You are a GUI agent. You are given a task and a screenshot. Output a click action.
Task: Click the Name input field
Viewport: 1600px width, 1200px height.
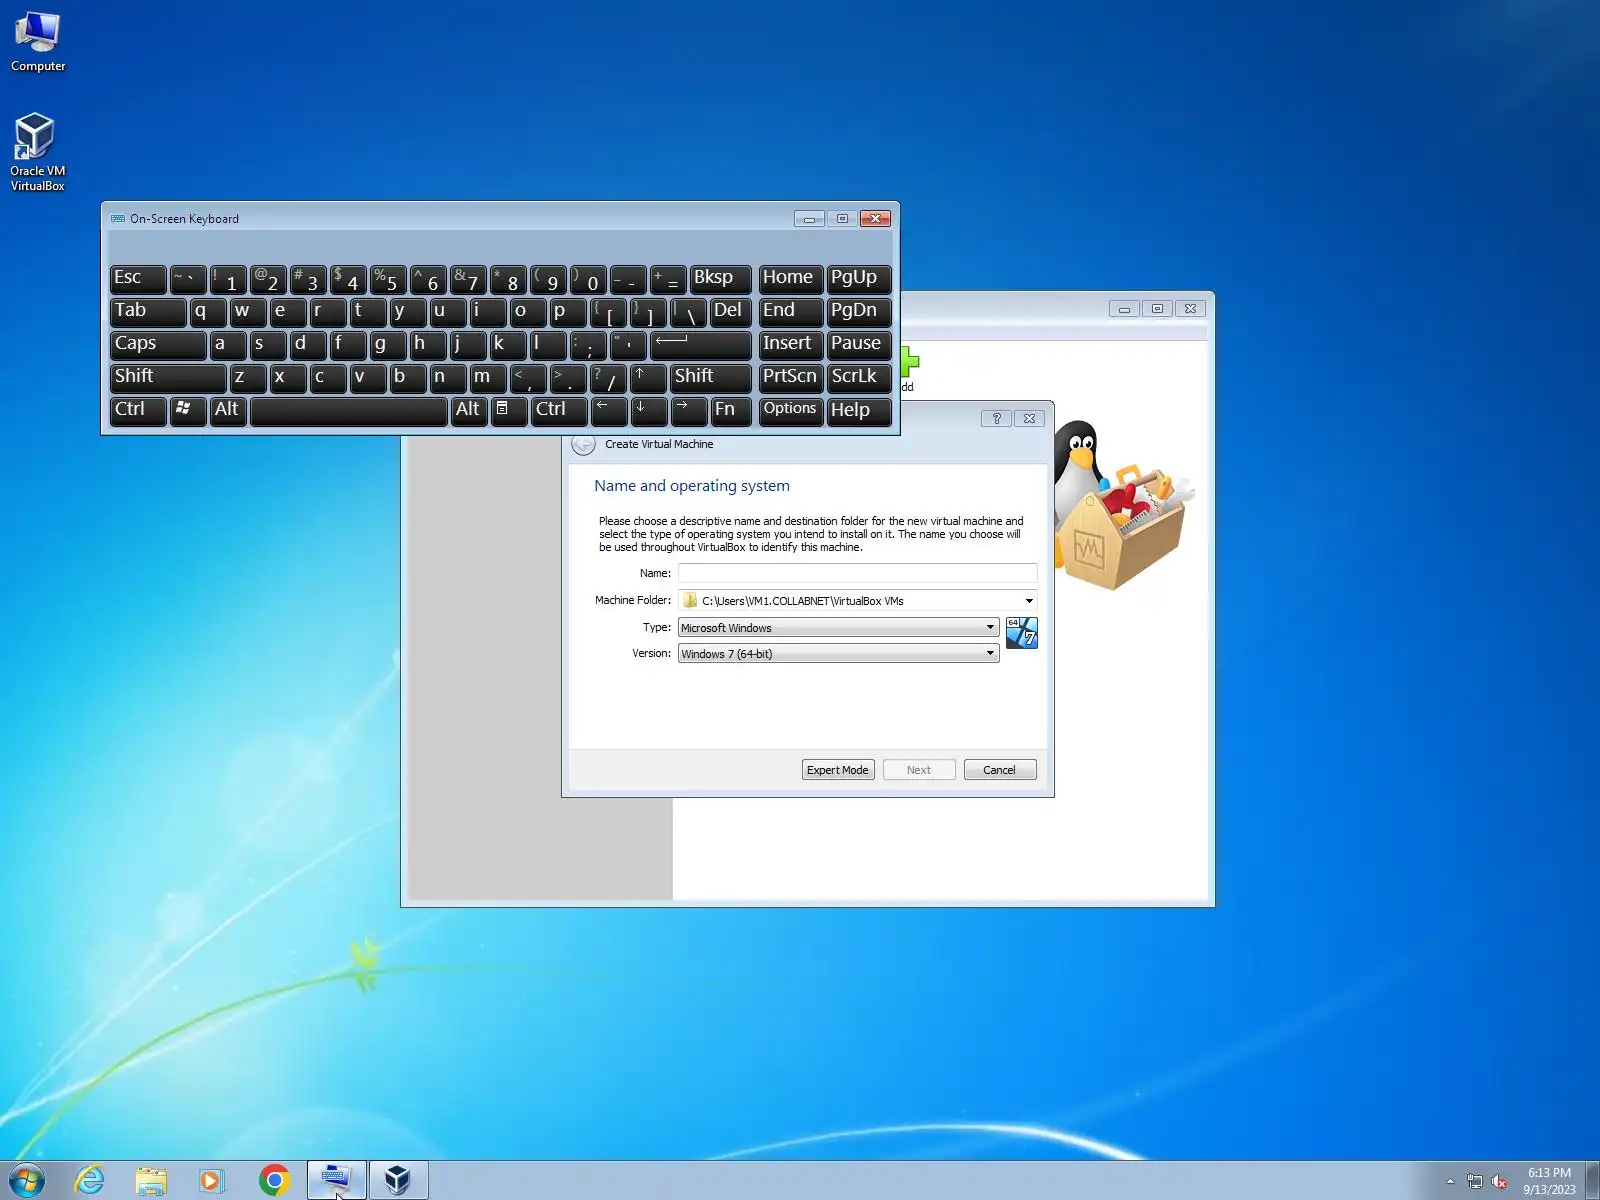(x=857, y=573)
